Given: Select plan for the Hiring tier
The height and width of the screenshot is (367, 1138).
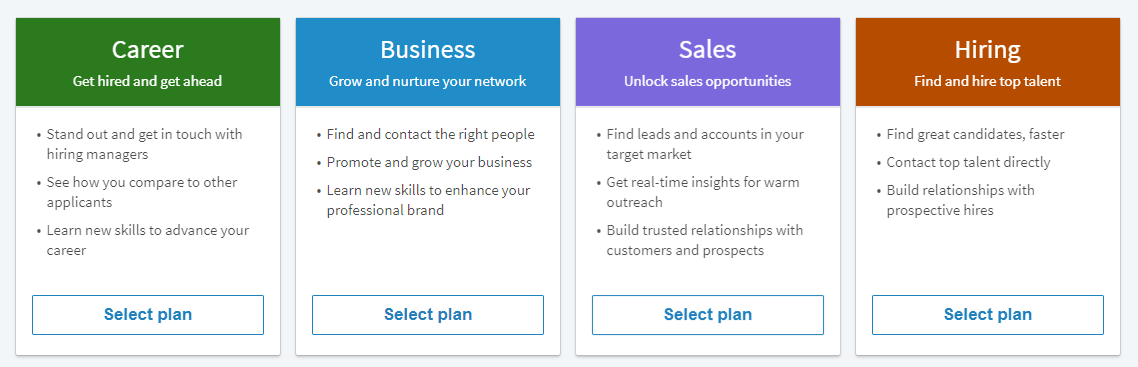Looking at the screenshot, I should [x=988, y=315].
